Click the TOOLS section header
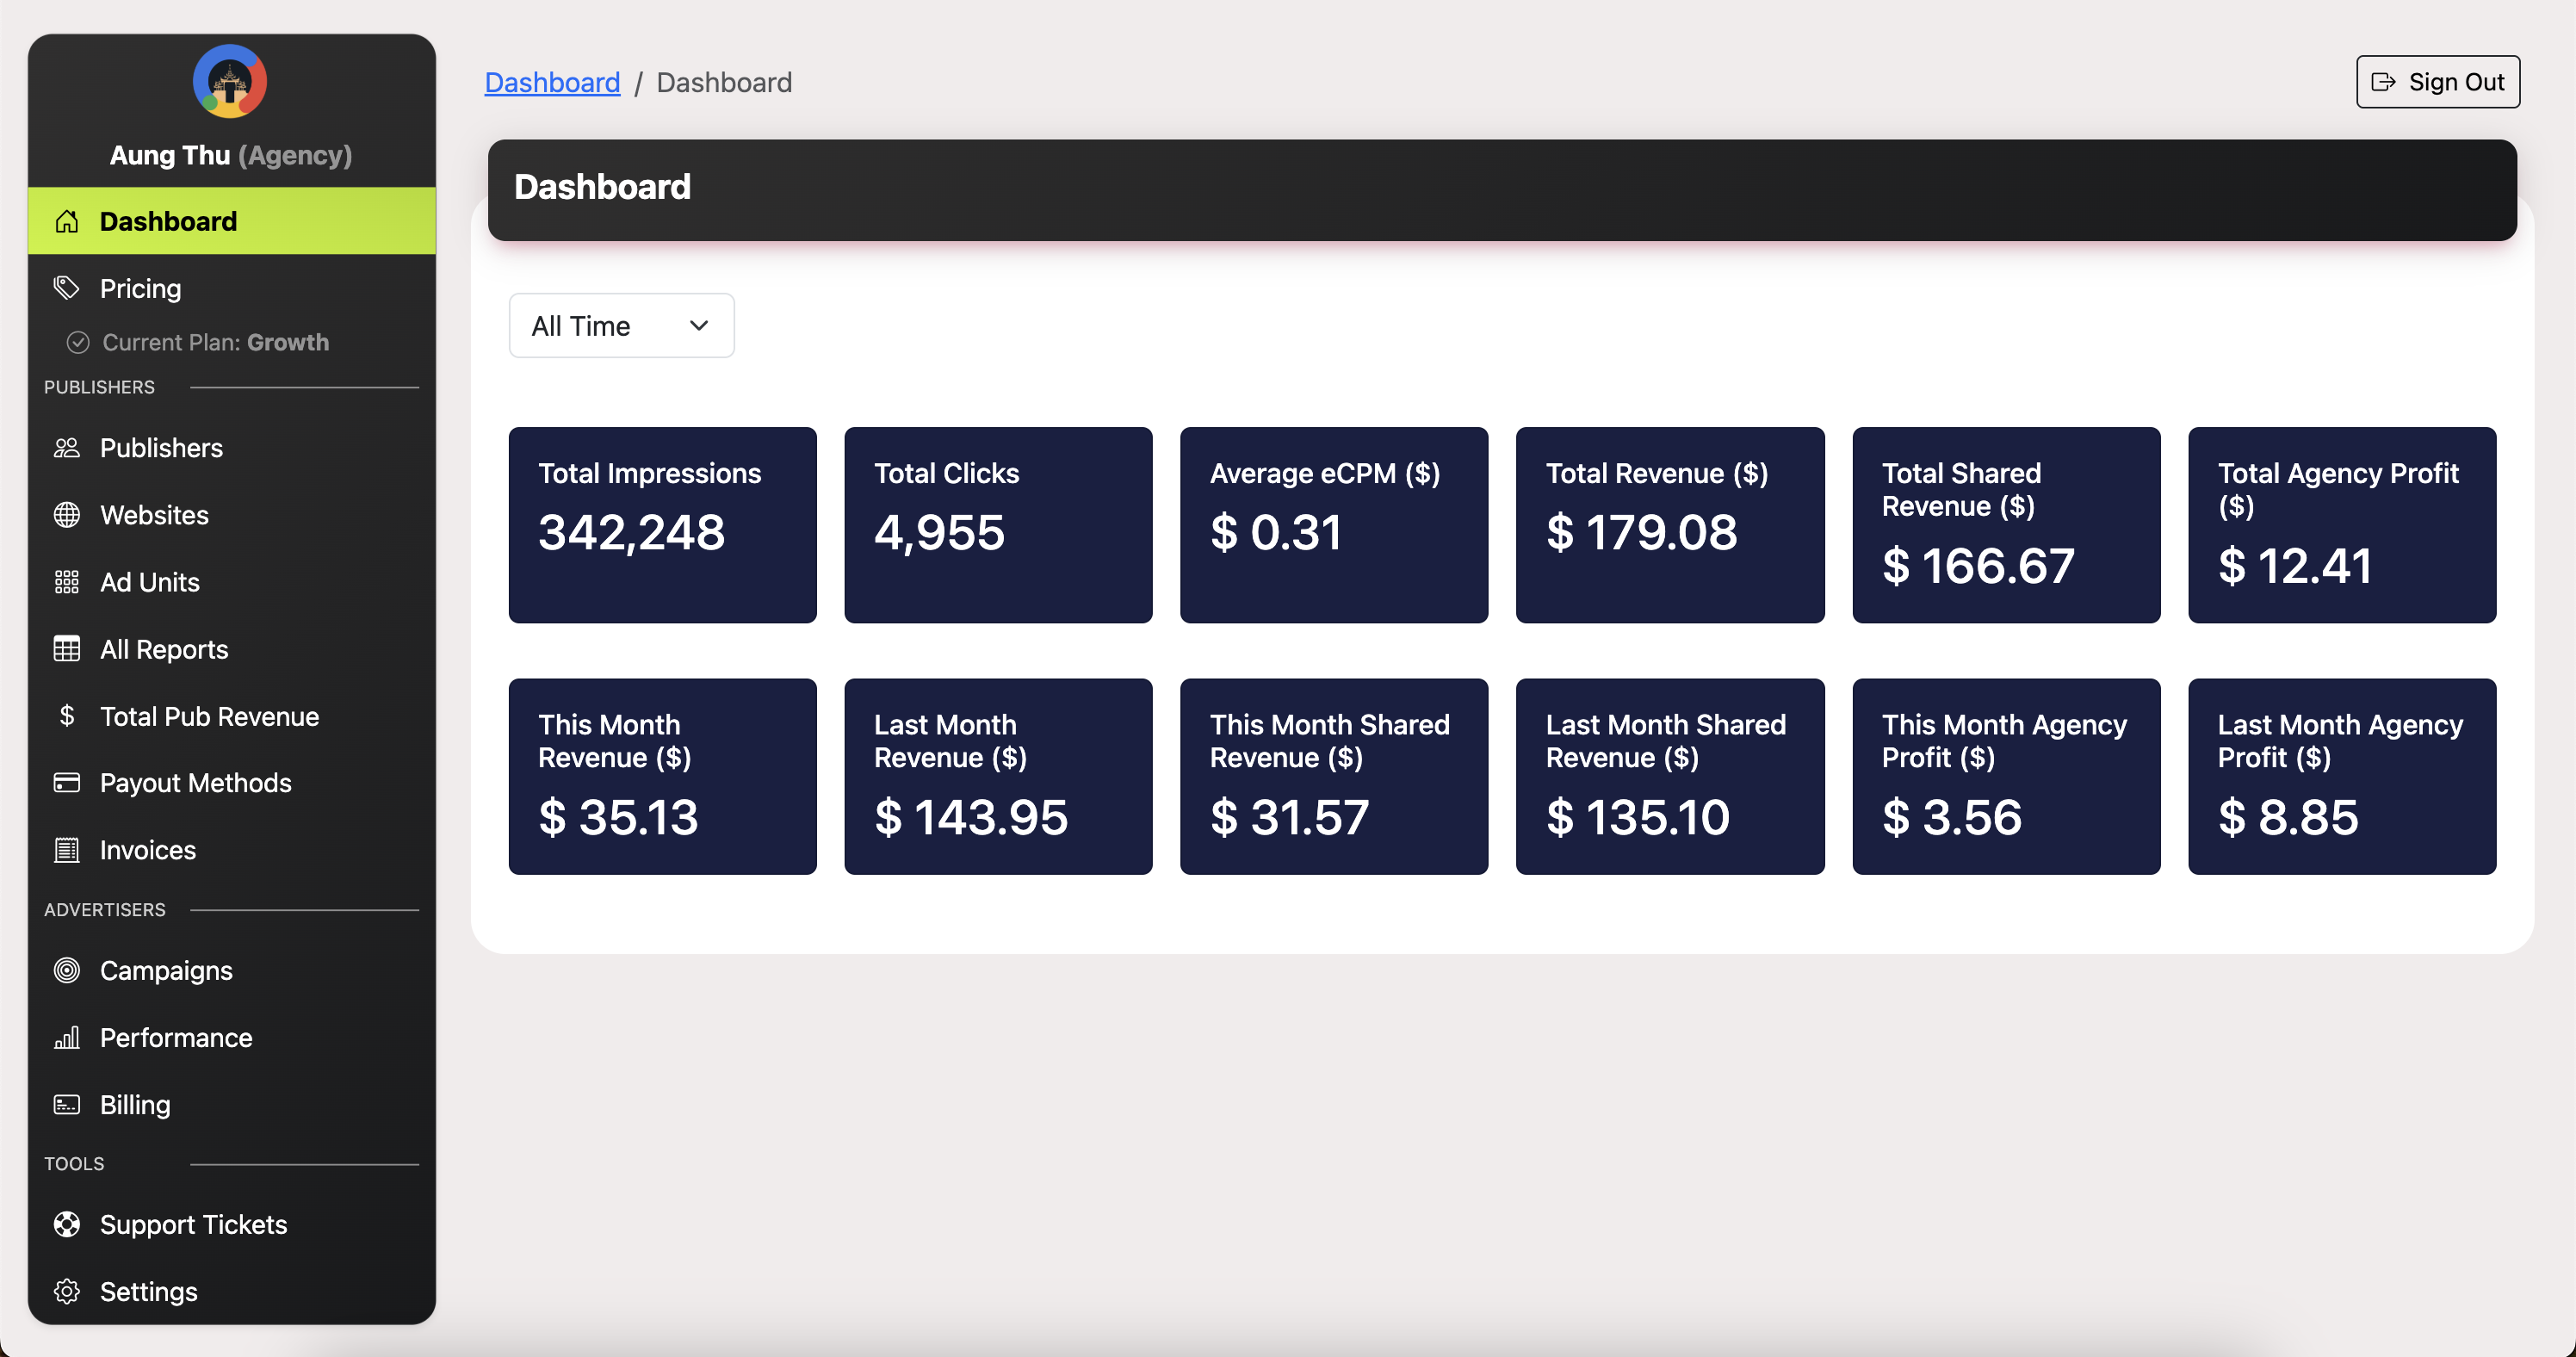The height and width of the screenshot is (1357, 2576). (74, 1164)
